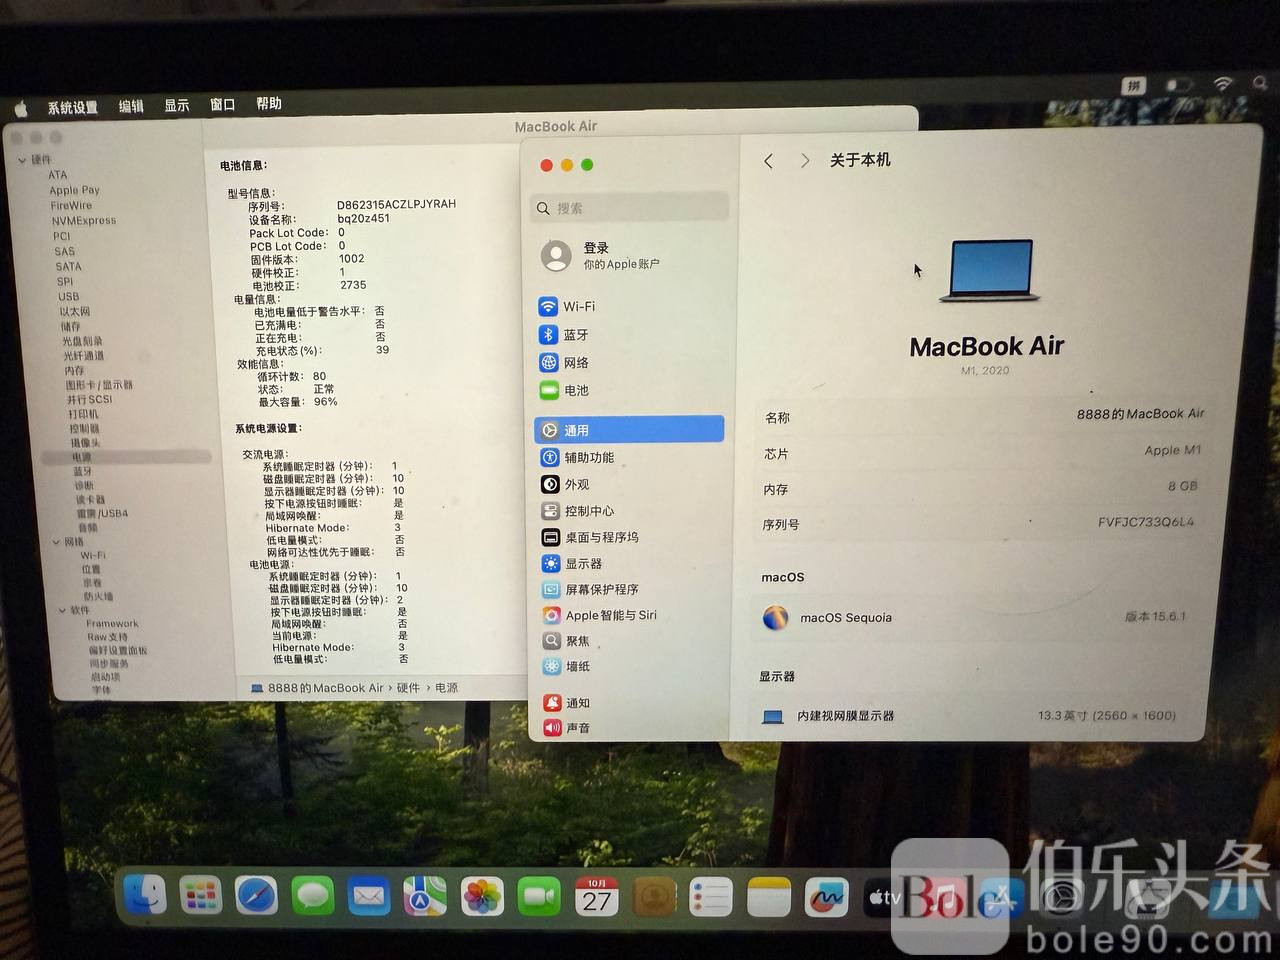The image size is (1280, 960).
Task: Select USB in the hardware list
Action: click(x=68, y=297)
